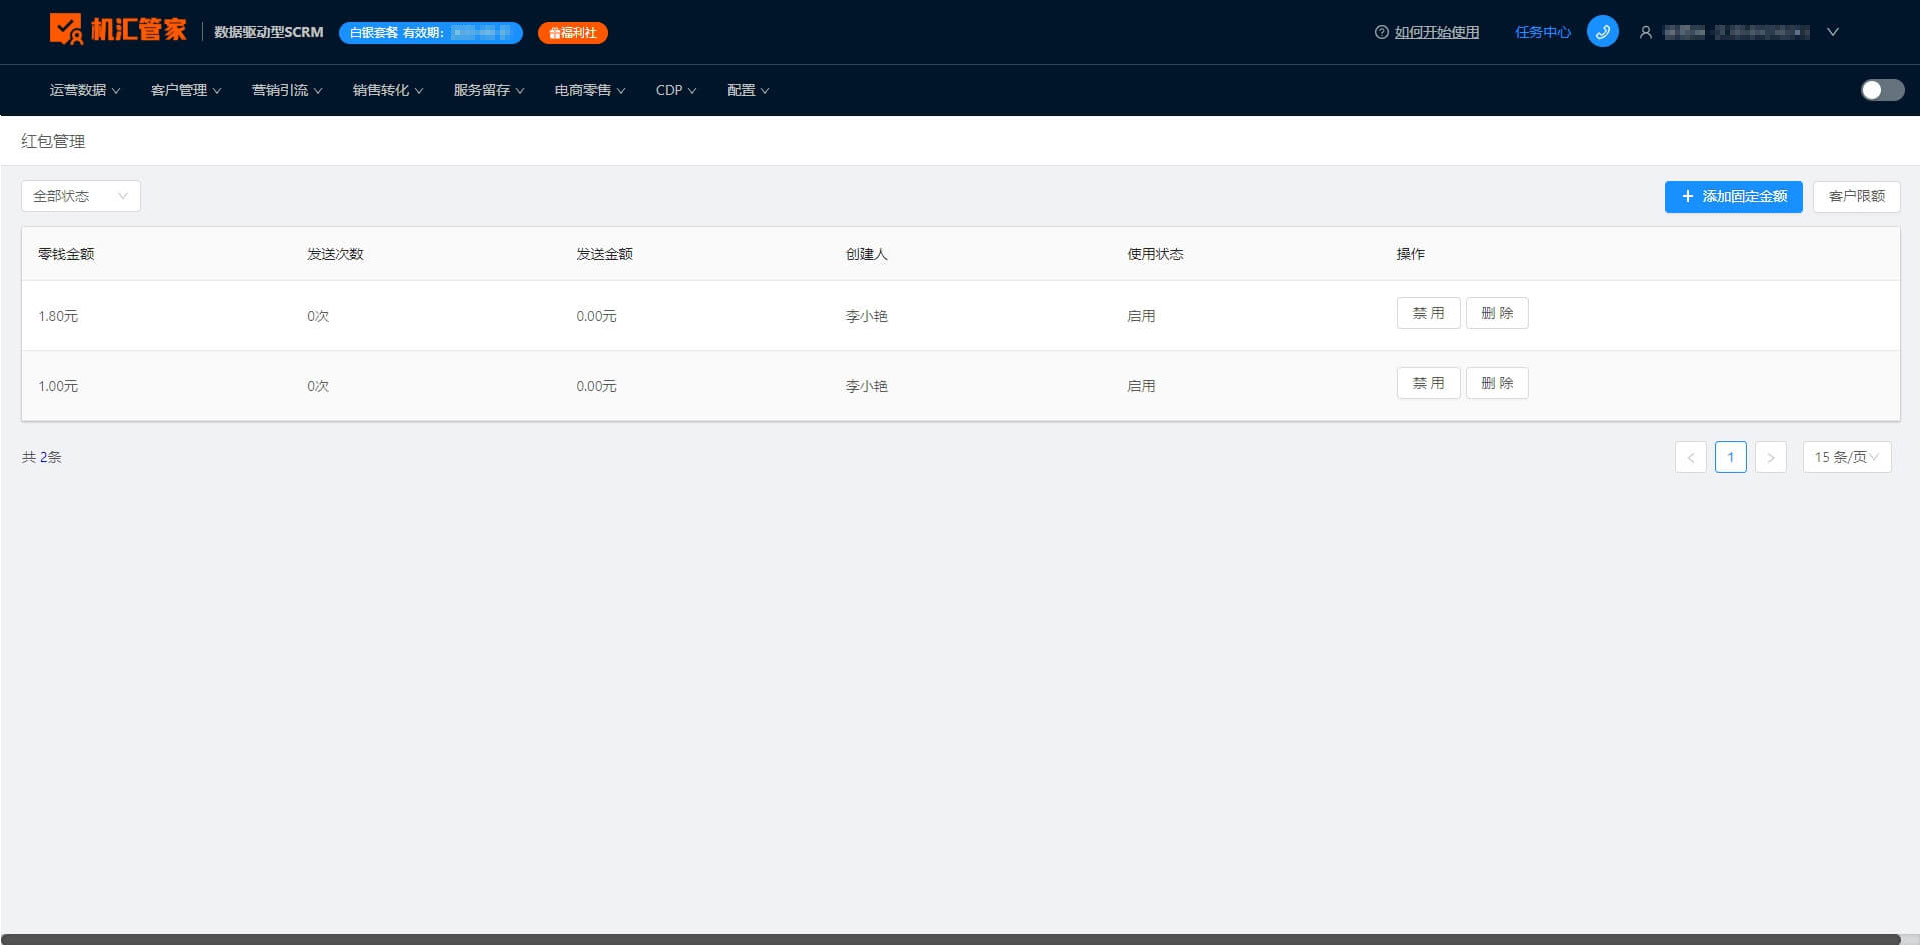Click the blue phone call icon

coord(1602,32)
